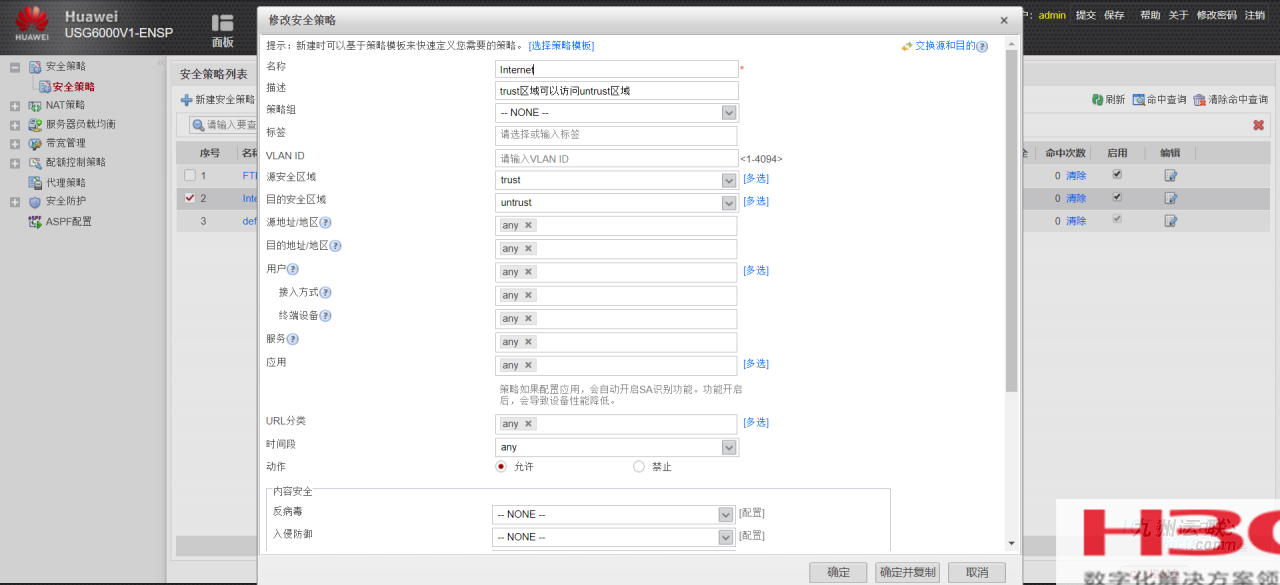This screenshot has height=585, width=1280.
Task: Click the refresh 刷新 icon
Action: tap(1097, 100)
